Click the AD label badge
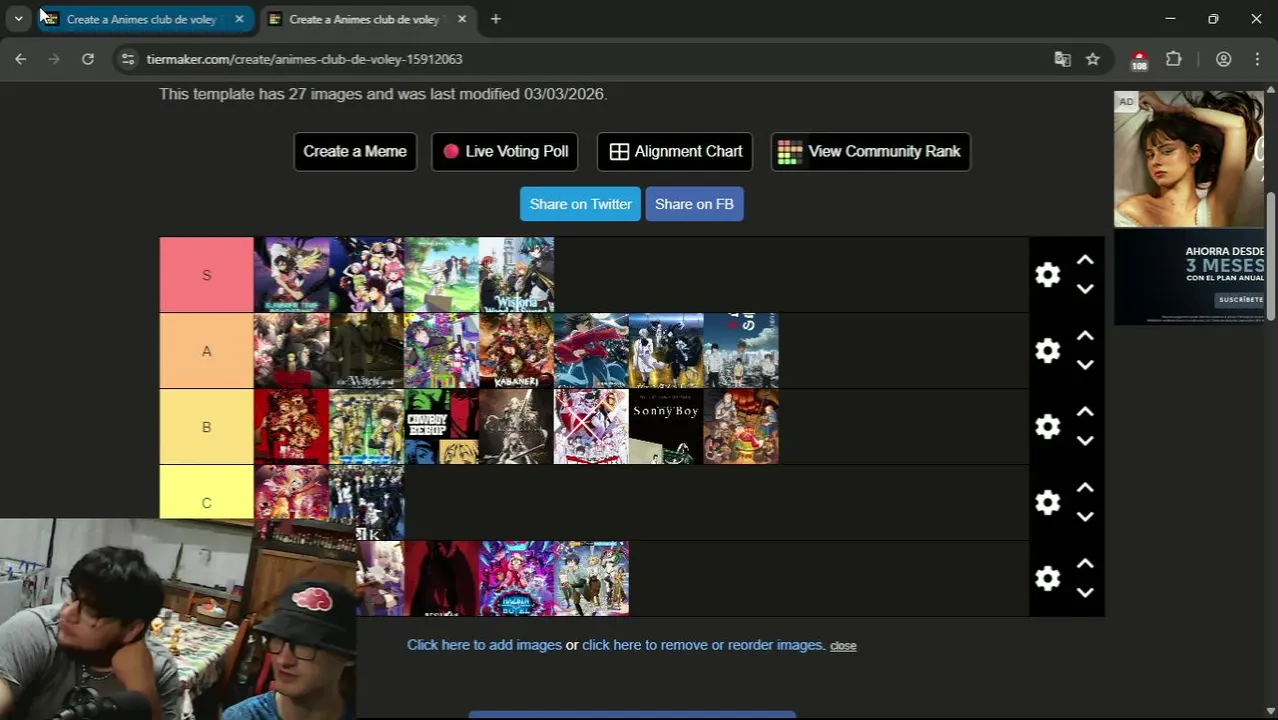The height and width of the screenshot is (720, 1278). [1126, 101]
